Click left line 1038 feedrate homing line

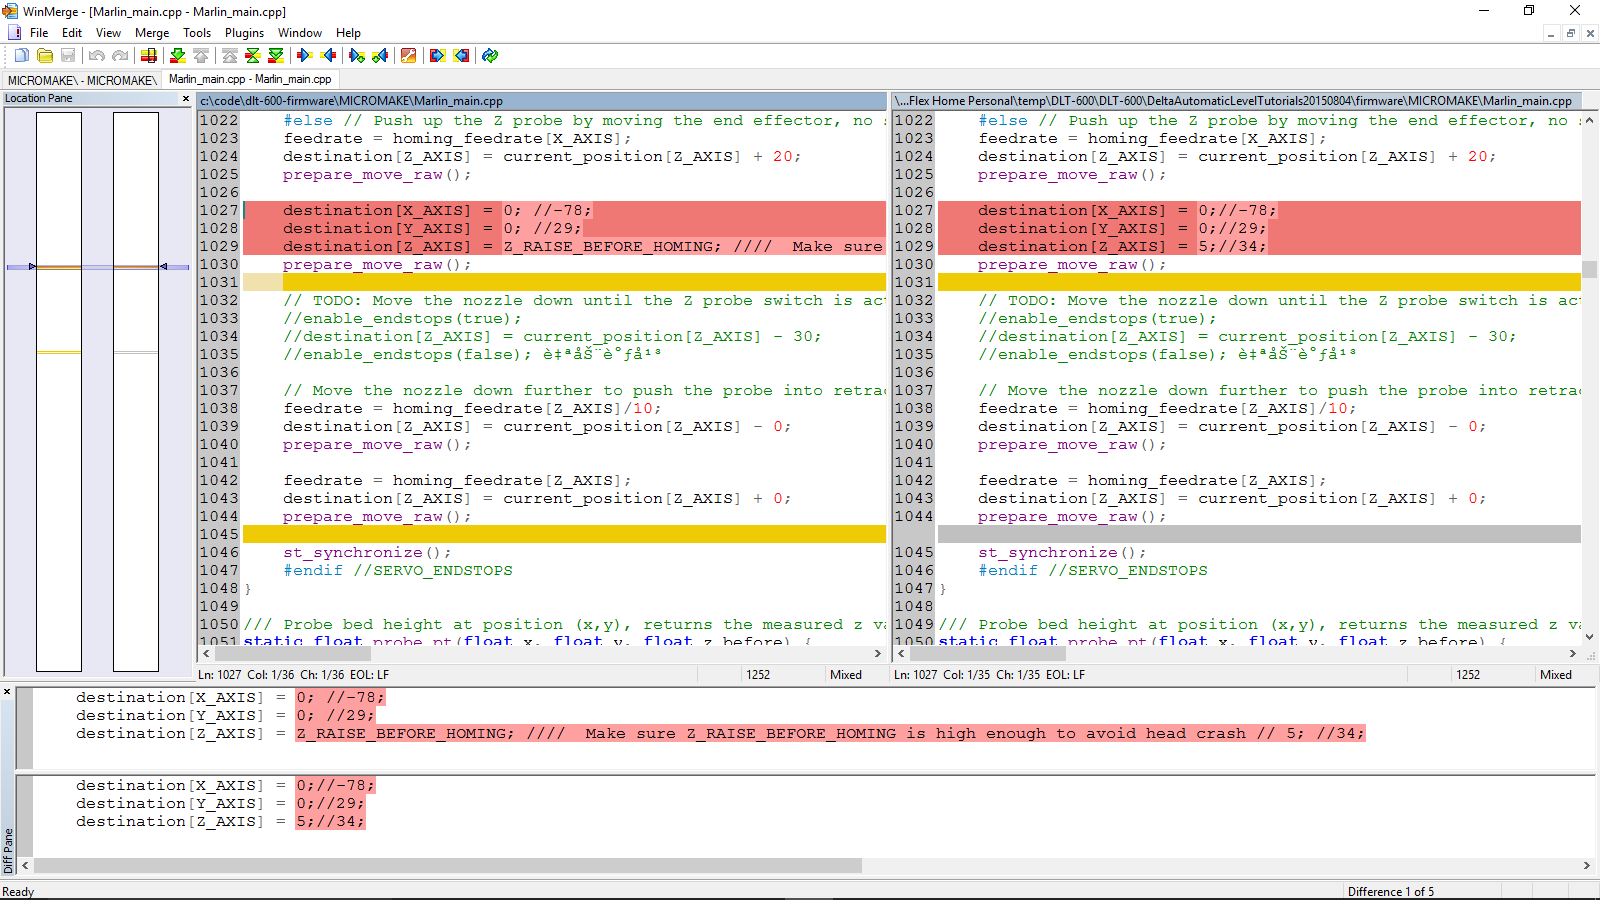[472, 409]
